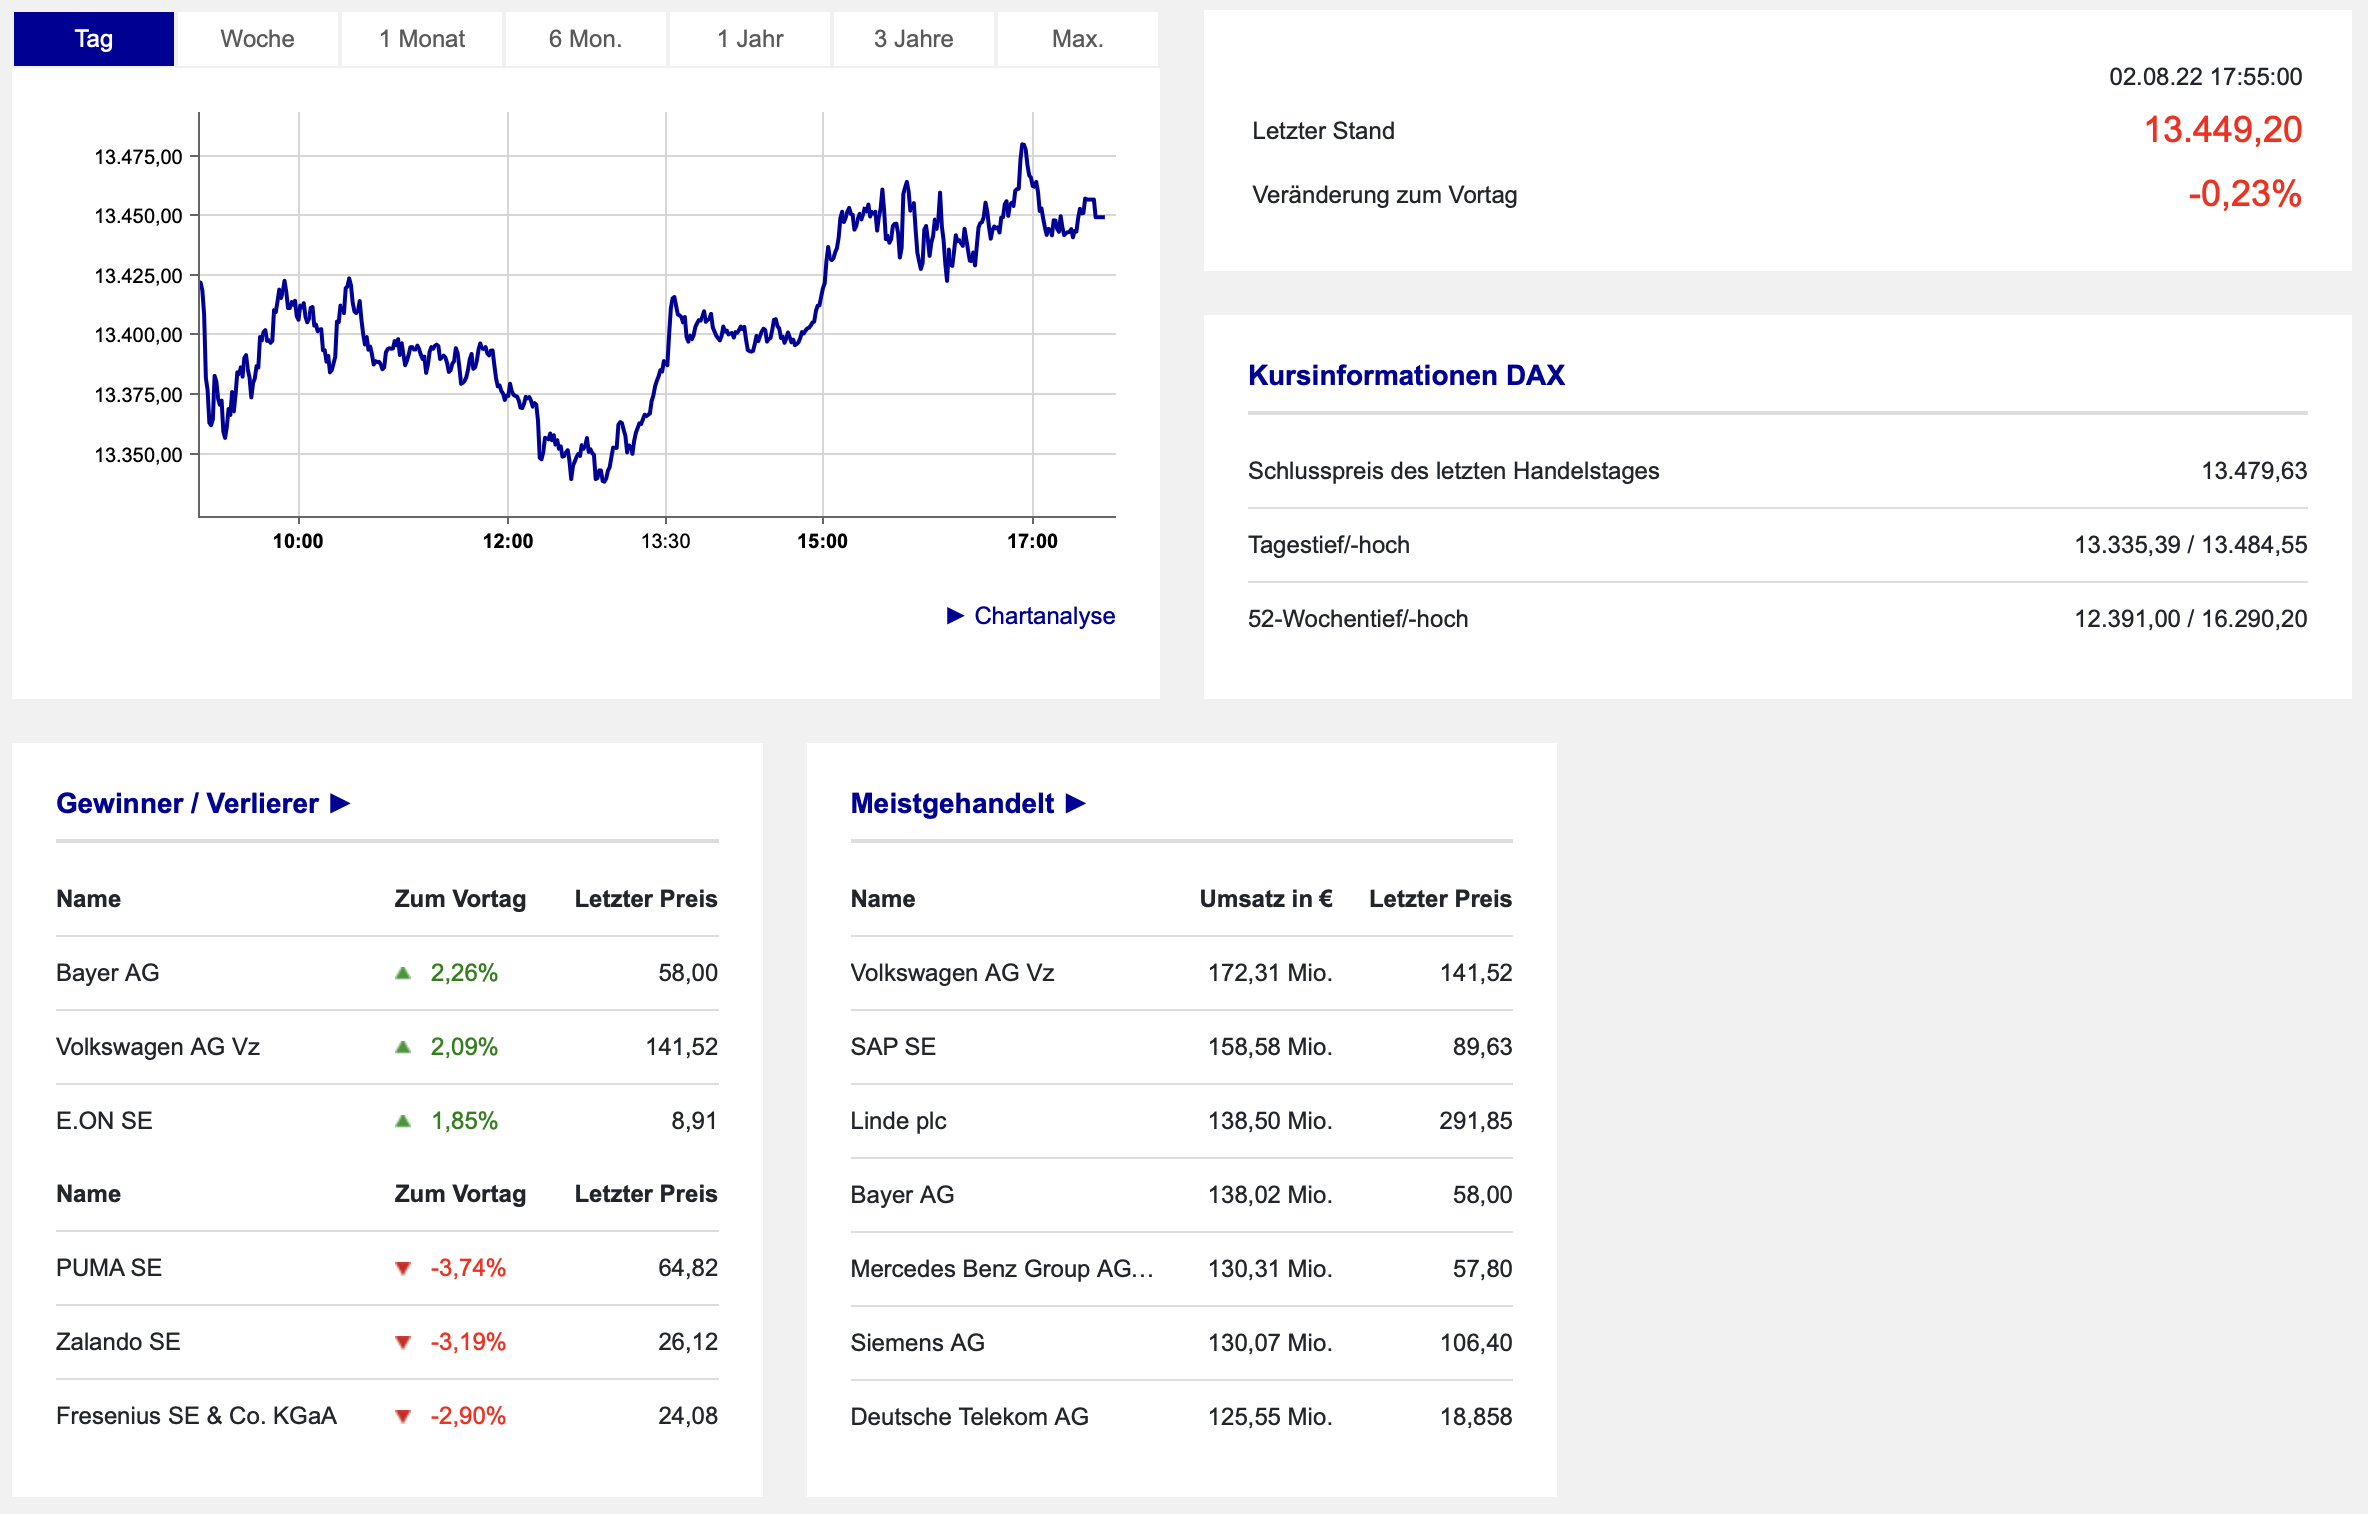The width and height of the screenshot is (2368, 1514).
Task: Click the Letzter Stand value 13.449,20
Action: click(x=2223, y=130)
